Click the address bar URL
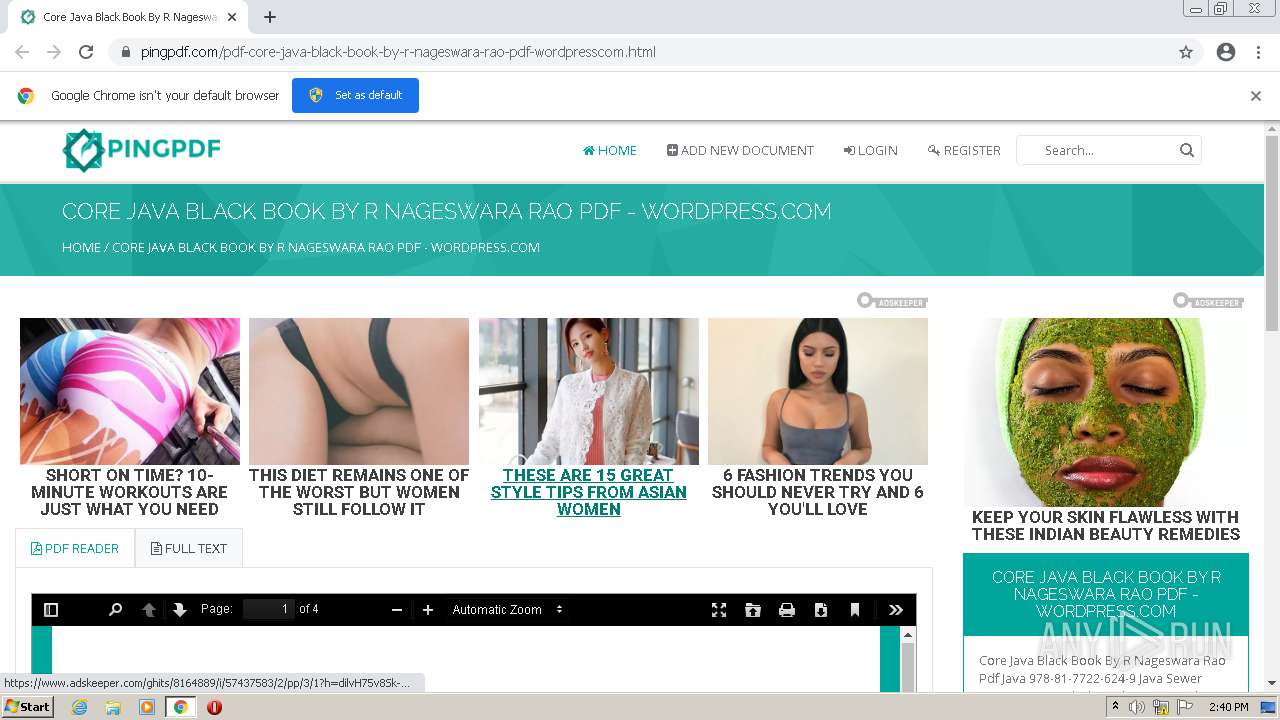Screen dimensions: 1280x720 click(x=399, y=52)
